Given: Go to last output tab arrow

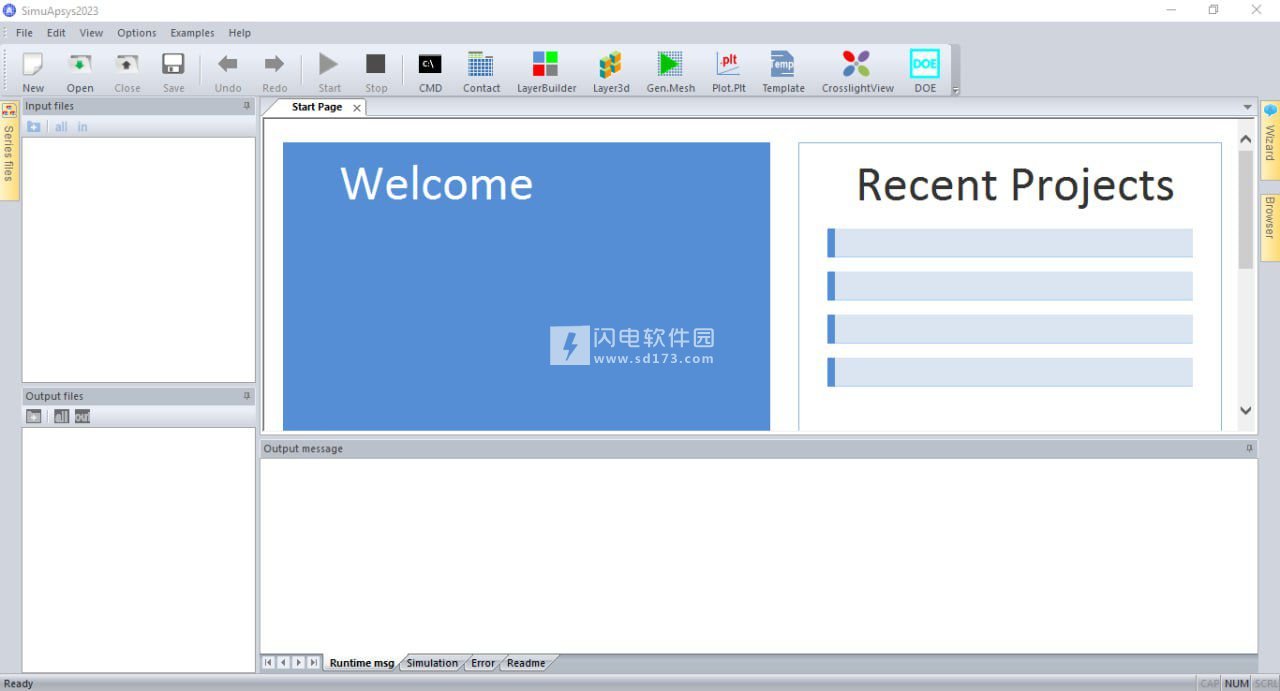Looking at the screenshot, I should [x=314, y=662].
